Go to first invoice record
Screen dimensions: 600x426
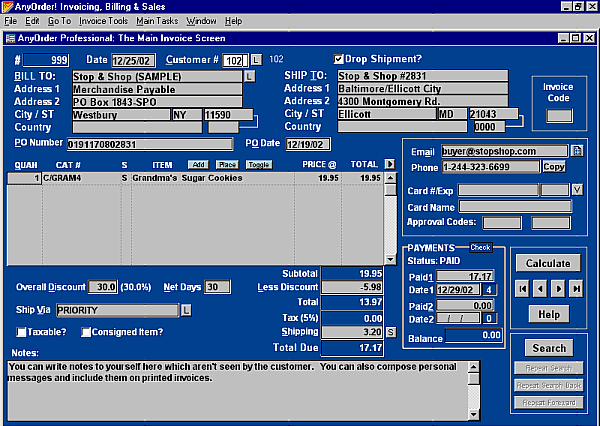[x=523, y=289]
